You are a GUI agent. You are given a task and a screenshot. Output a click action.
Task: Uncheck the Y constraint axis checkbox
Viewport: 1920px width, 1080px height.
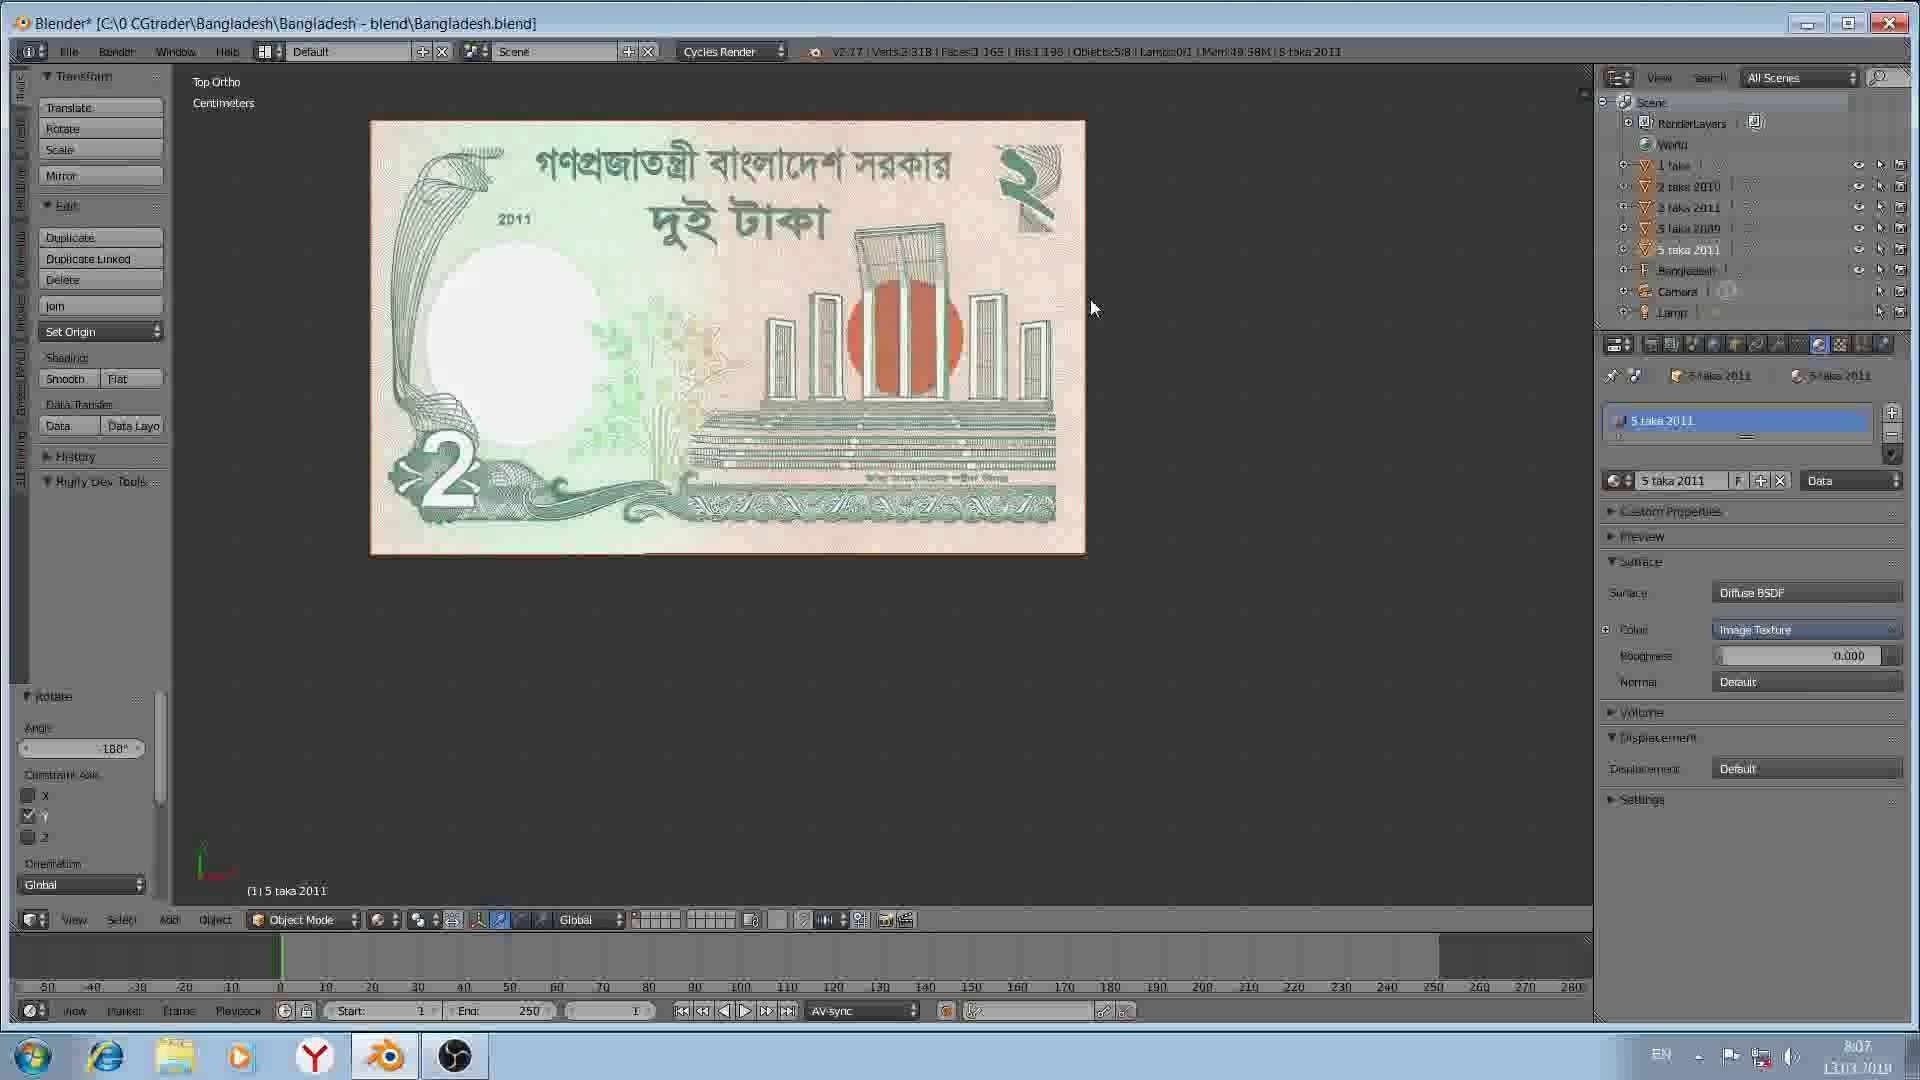point(28,816)
